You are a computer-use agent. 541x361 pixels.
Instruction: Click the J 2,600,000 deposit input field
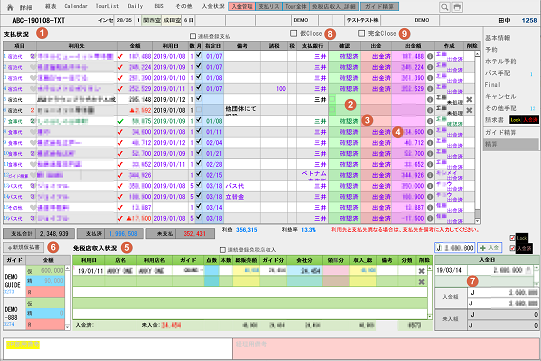click(x=454, y=247)
